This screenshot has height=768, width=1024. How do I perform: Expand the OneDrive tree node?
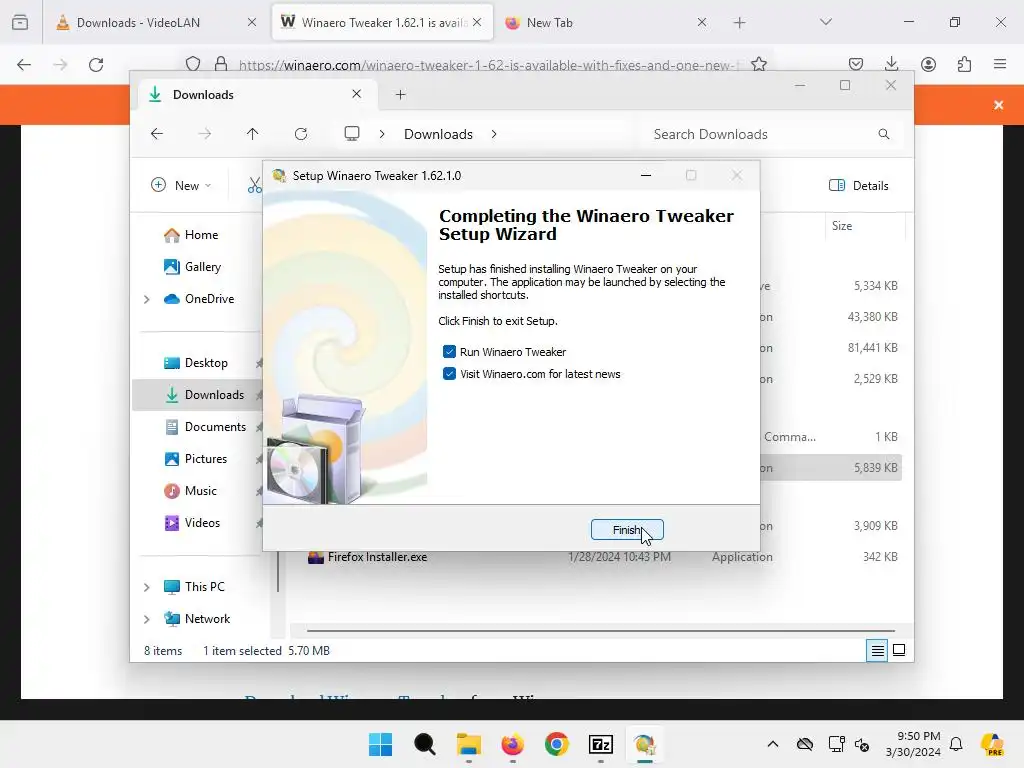(147, 299)
